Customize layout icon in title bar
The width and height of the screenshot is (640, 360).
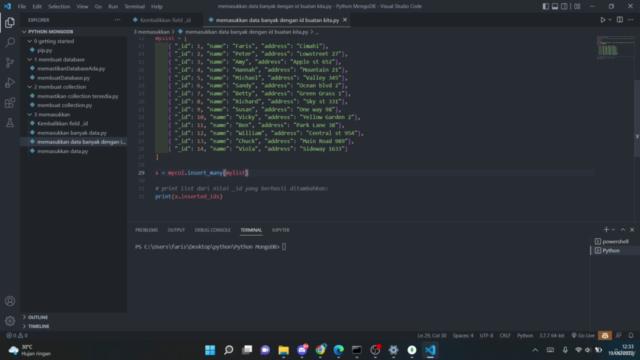tap(577, 6)
